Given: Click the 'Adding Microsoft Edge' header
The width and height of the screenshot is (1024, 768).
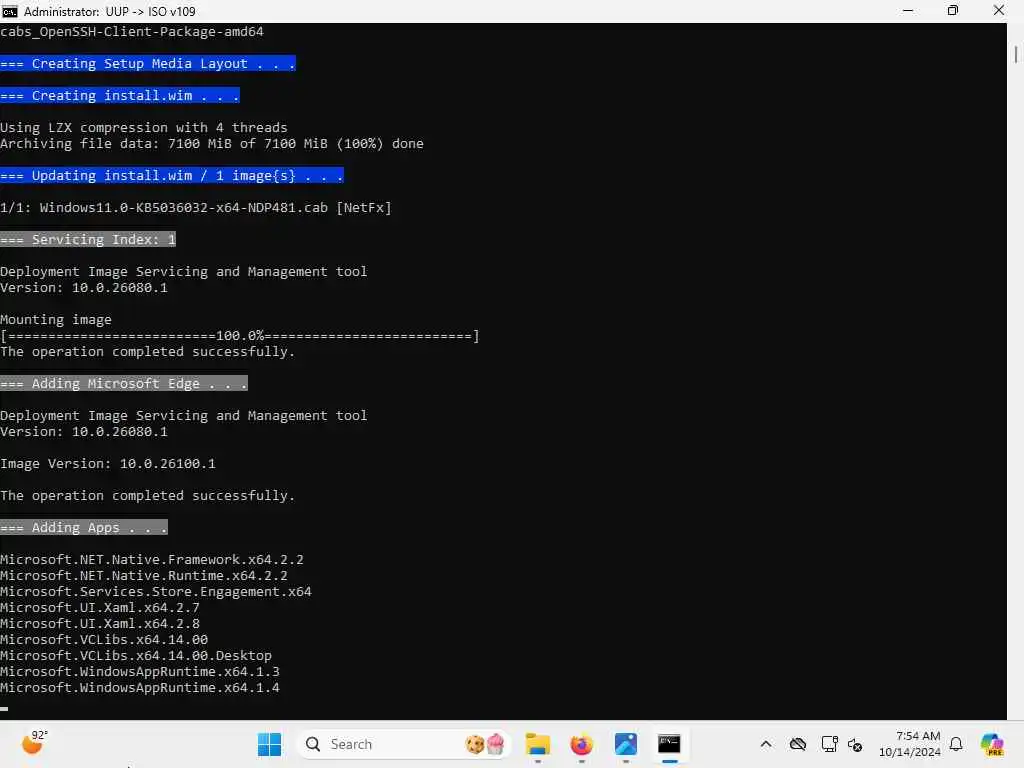Looking at the screenshot, I should click(x=124, y=383).
